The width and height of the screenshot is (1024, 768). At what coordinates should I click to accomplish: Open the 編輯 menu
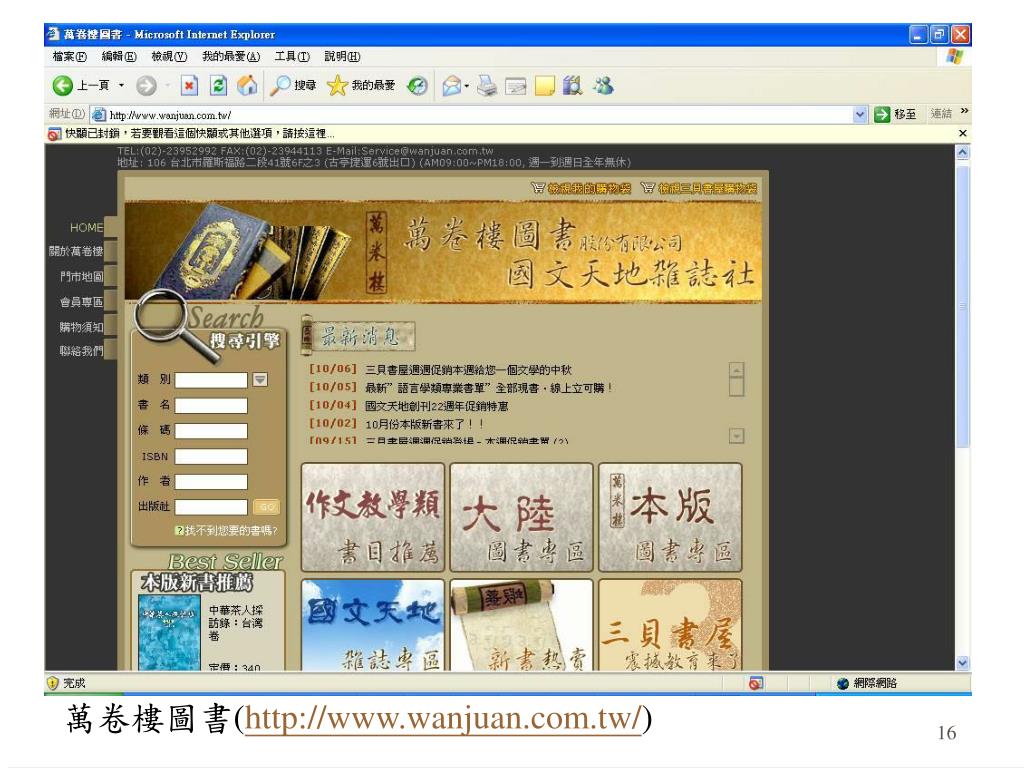119,57
